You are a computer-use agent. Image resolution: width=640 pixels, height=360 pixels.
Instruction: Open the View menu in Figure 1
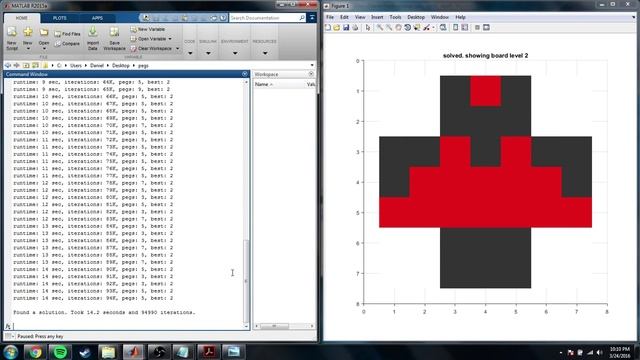click(x=360, y=17)
